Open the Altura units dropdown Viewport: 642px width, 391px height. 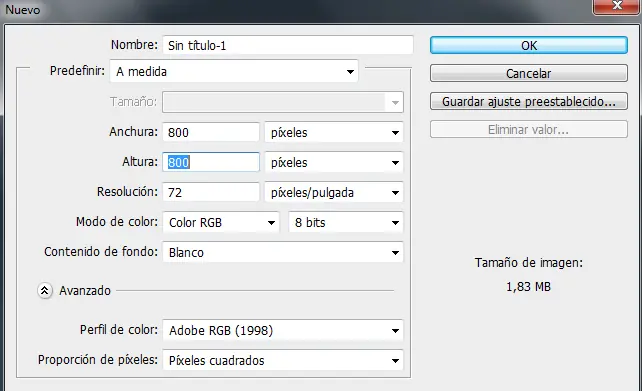coord(334,162)
